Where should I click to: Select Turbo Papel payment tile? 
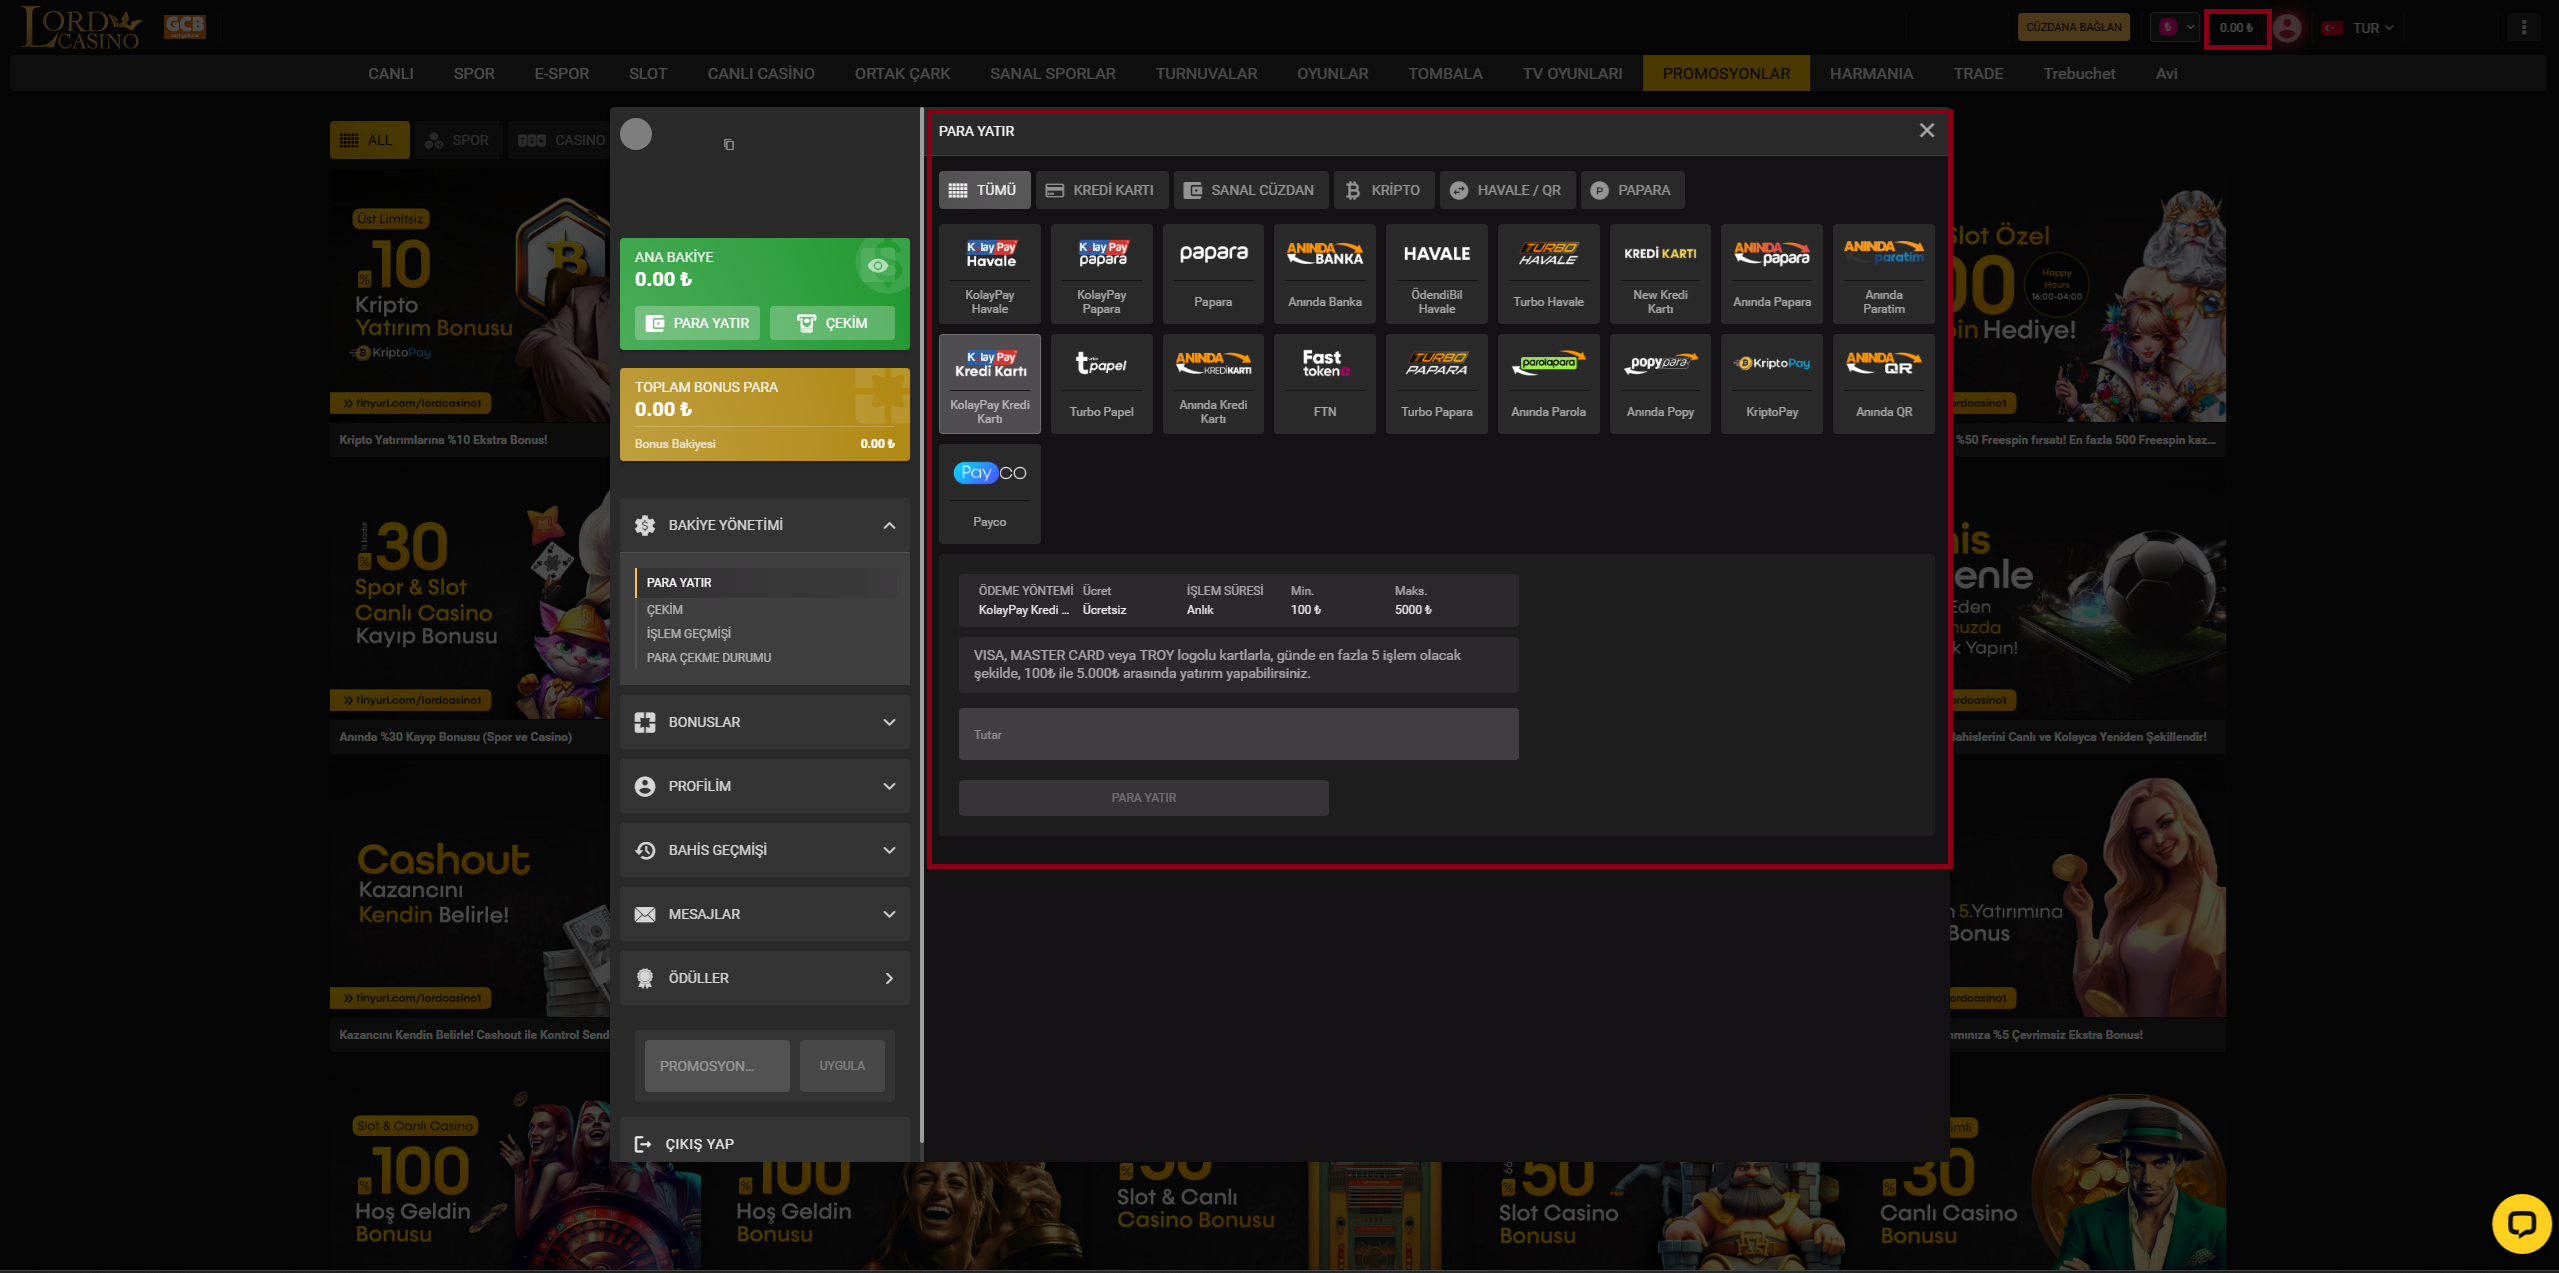[x=1102, y=384]
